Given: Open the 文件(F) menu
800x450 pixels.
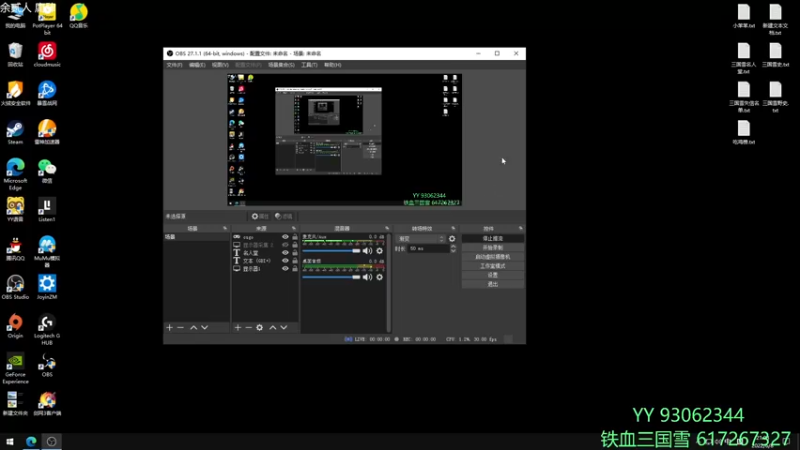Looking at the screenshot, I should coord(174,65).
